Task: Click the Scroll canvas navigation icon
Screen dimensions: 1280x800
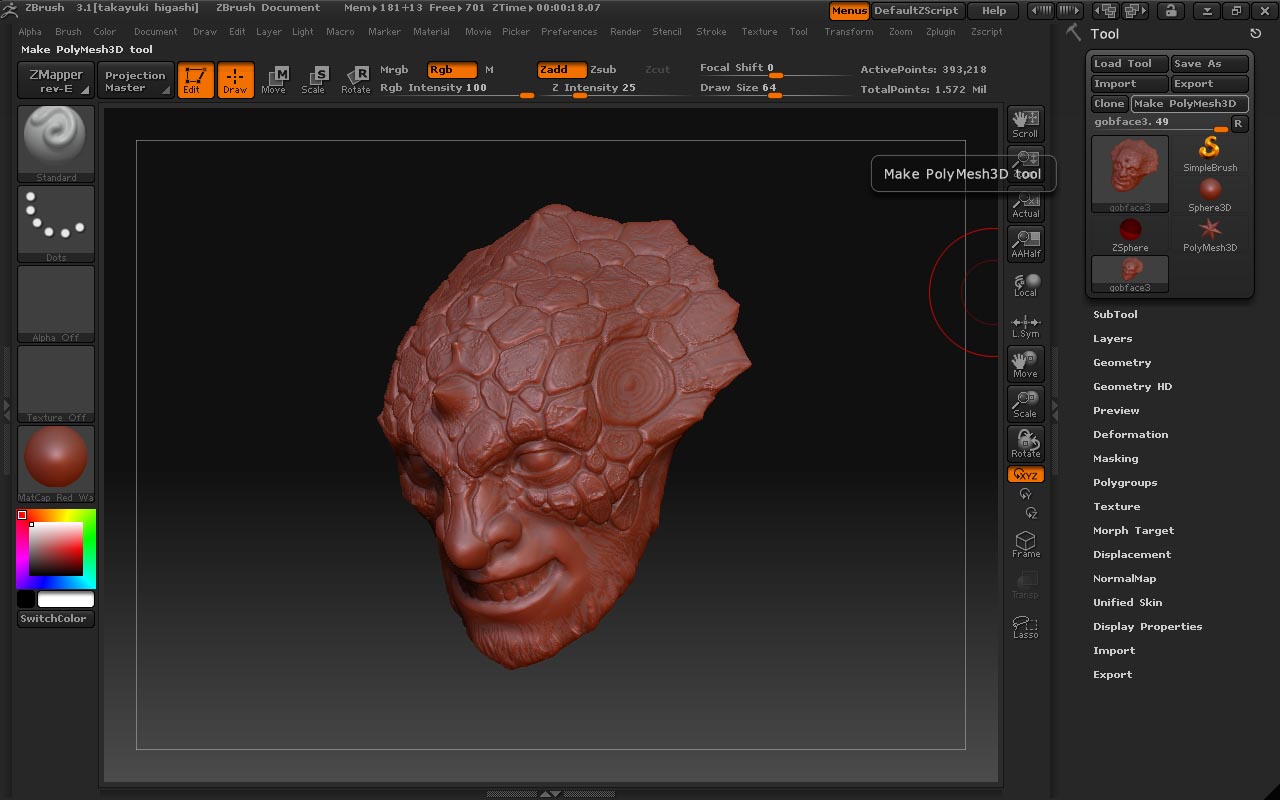Action: point(1025,124)
